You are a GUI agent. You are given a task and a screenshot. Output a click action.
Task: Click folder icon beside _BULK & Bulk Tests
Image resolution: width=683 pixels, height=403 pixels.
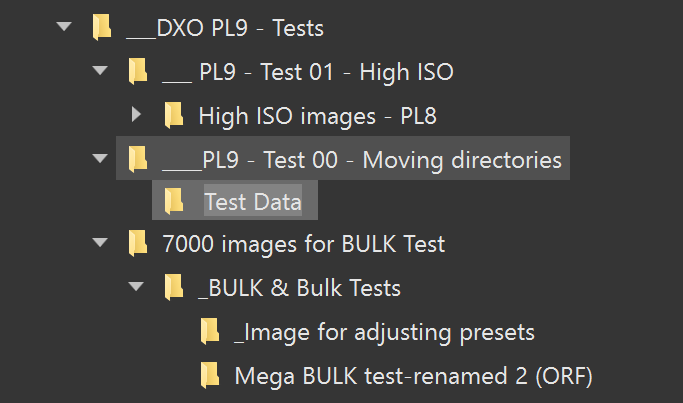(x=174, y=288)
